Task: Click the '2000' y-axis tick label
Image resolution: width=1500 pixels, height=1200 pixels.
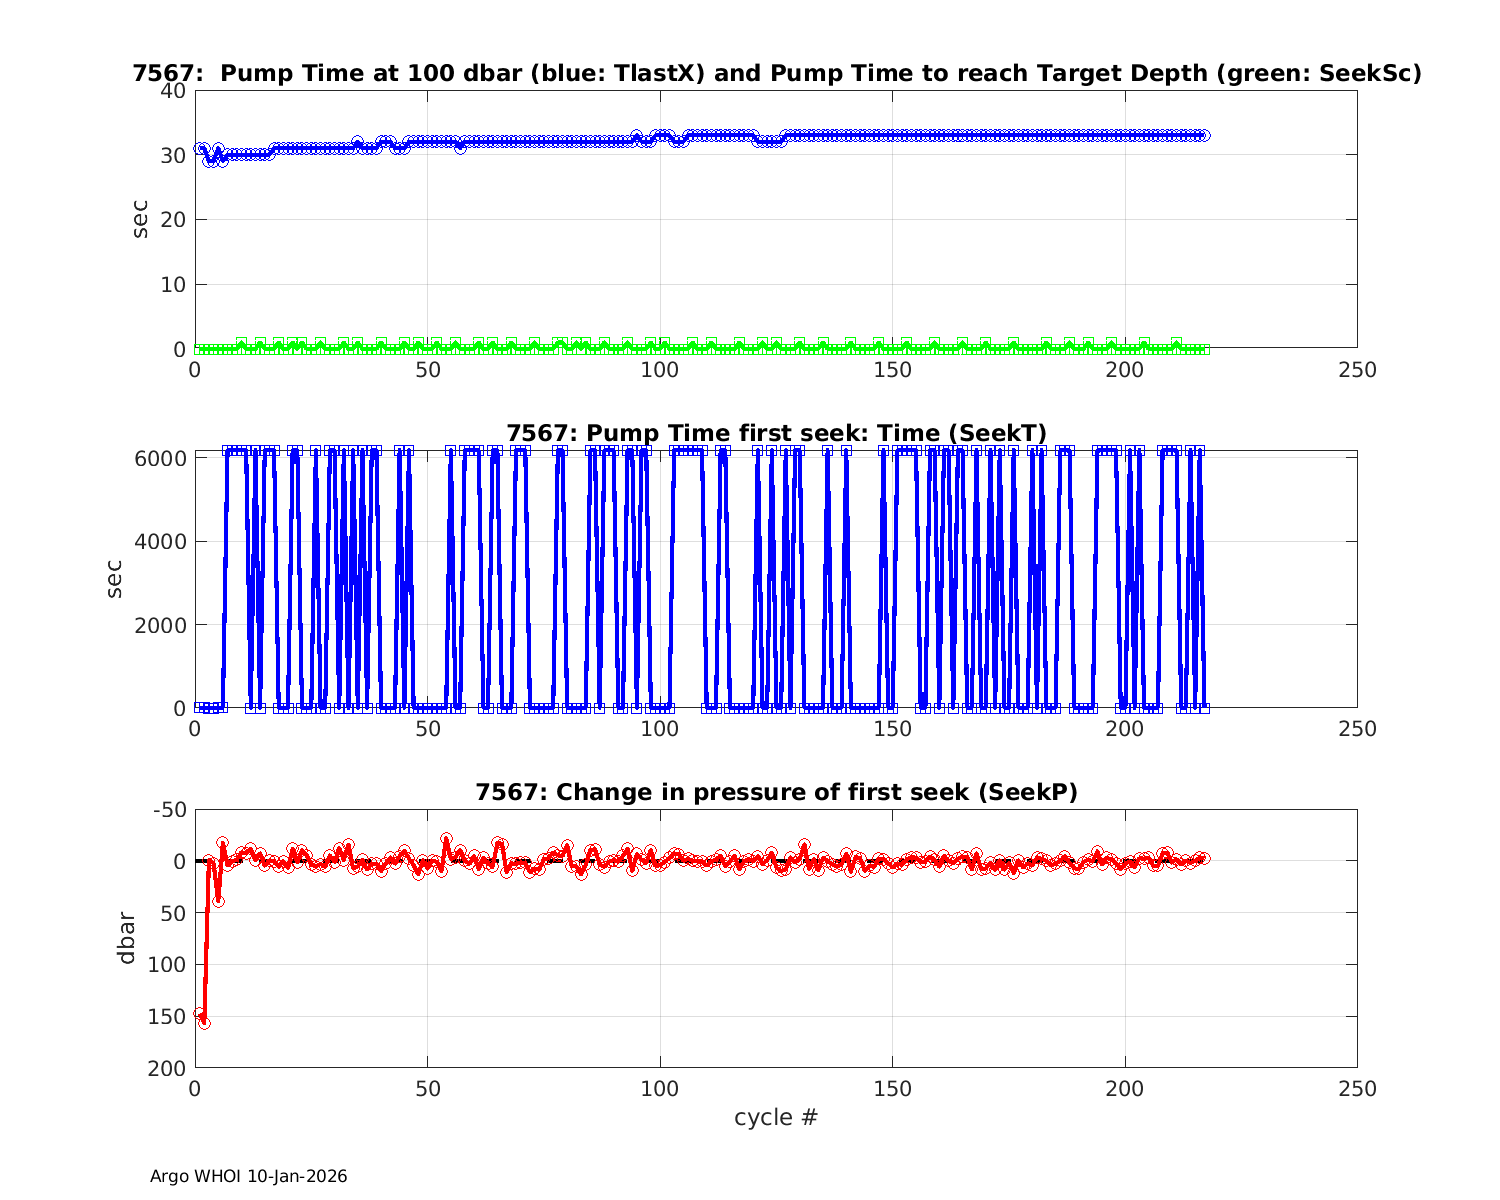Action: [x=160, y=625]
